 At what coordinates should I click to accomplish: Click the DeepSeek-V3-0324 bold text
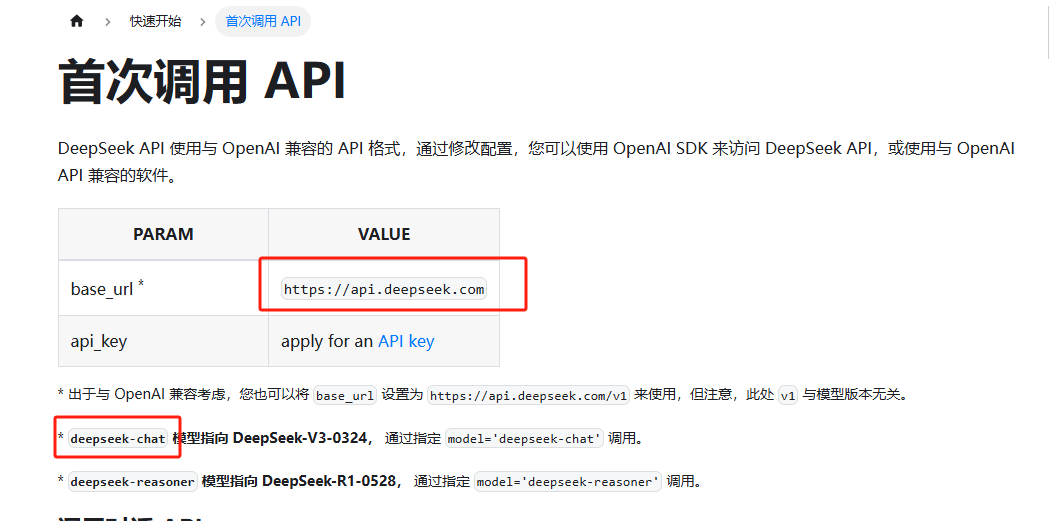(x=300, y=438)
